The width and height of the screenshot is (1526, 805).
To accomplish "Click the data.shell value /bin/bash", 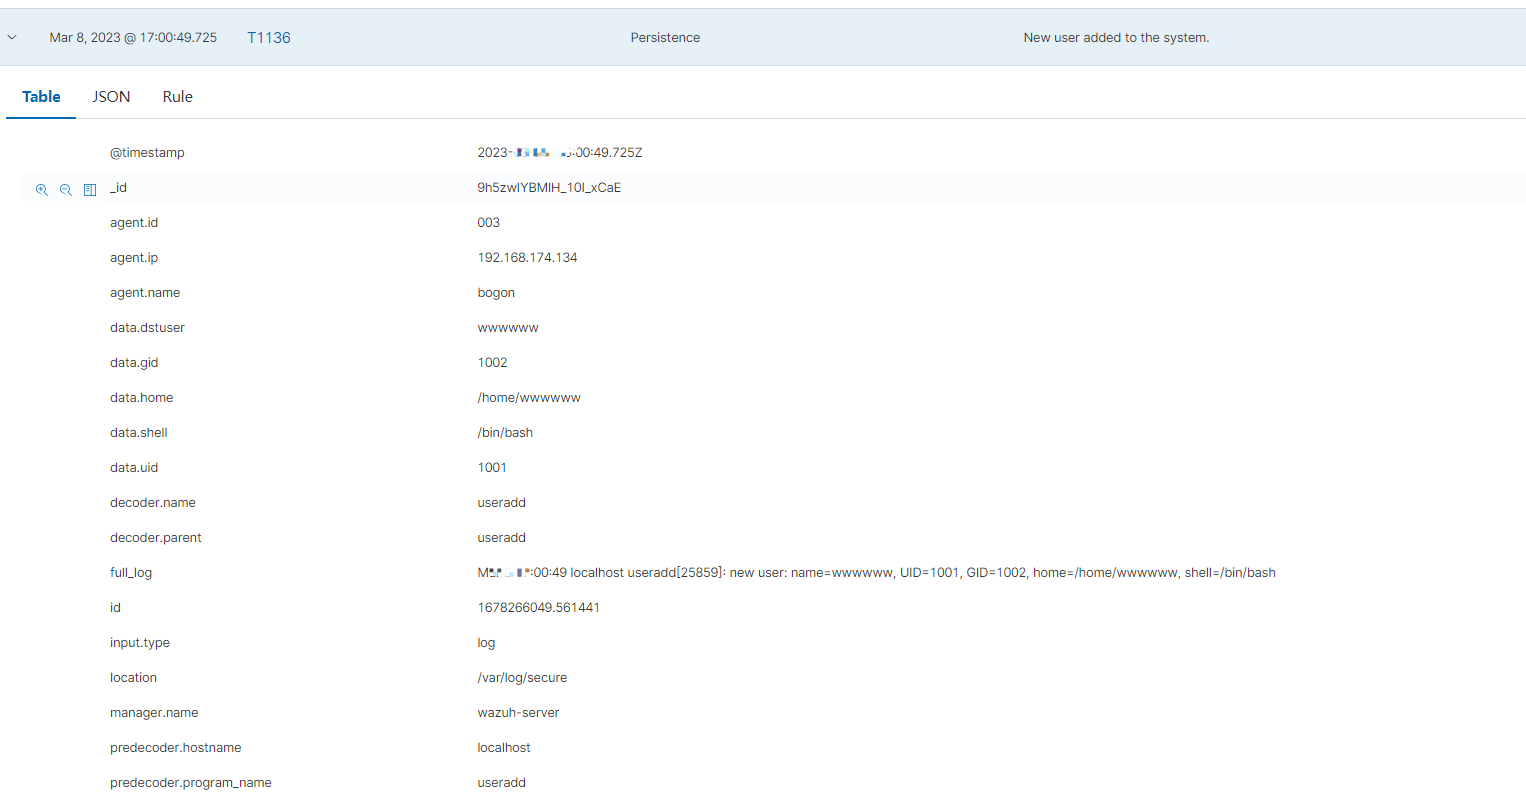I will [x=505, y=433].
